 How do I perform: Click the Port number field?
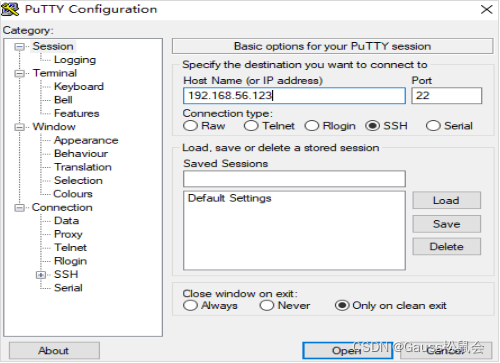(x=447, y=96)
